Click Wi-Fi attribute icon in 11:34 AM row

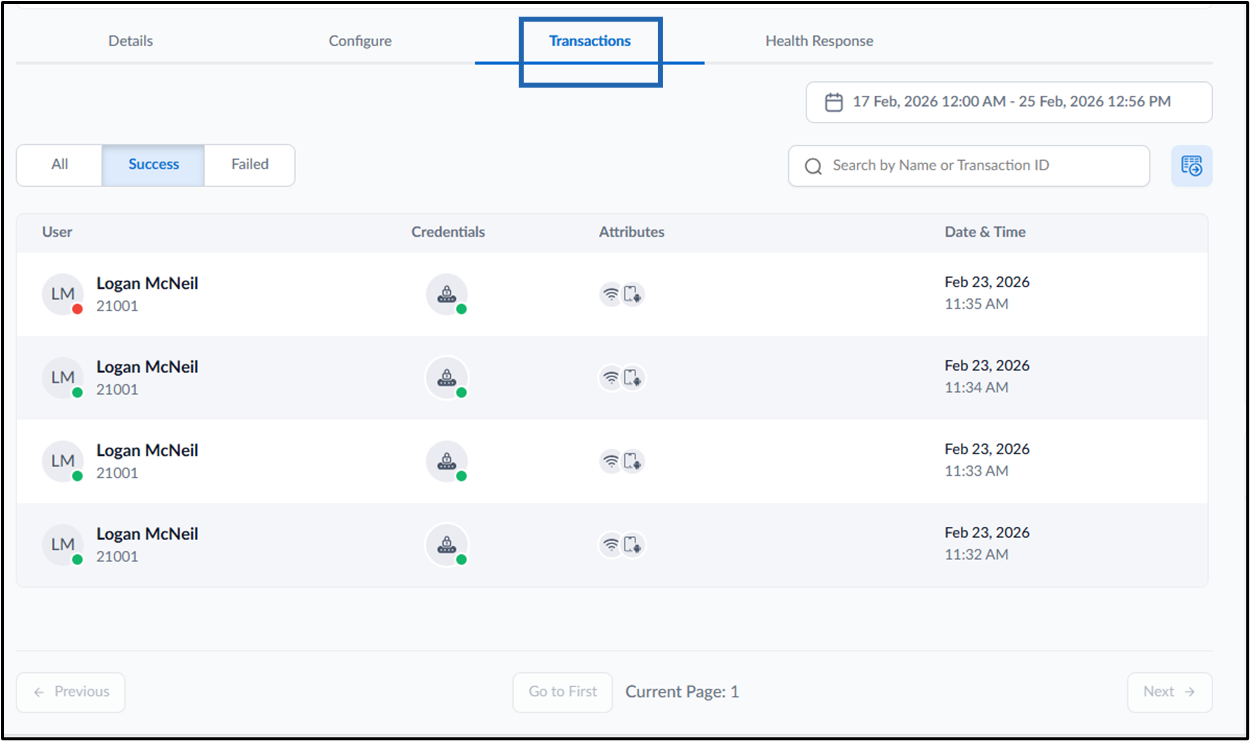[x=611, y=378]
